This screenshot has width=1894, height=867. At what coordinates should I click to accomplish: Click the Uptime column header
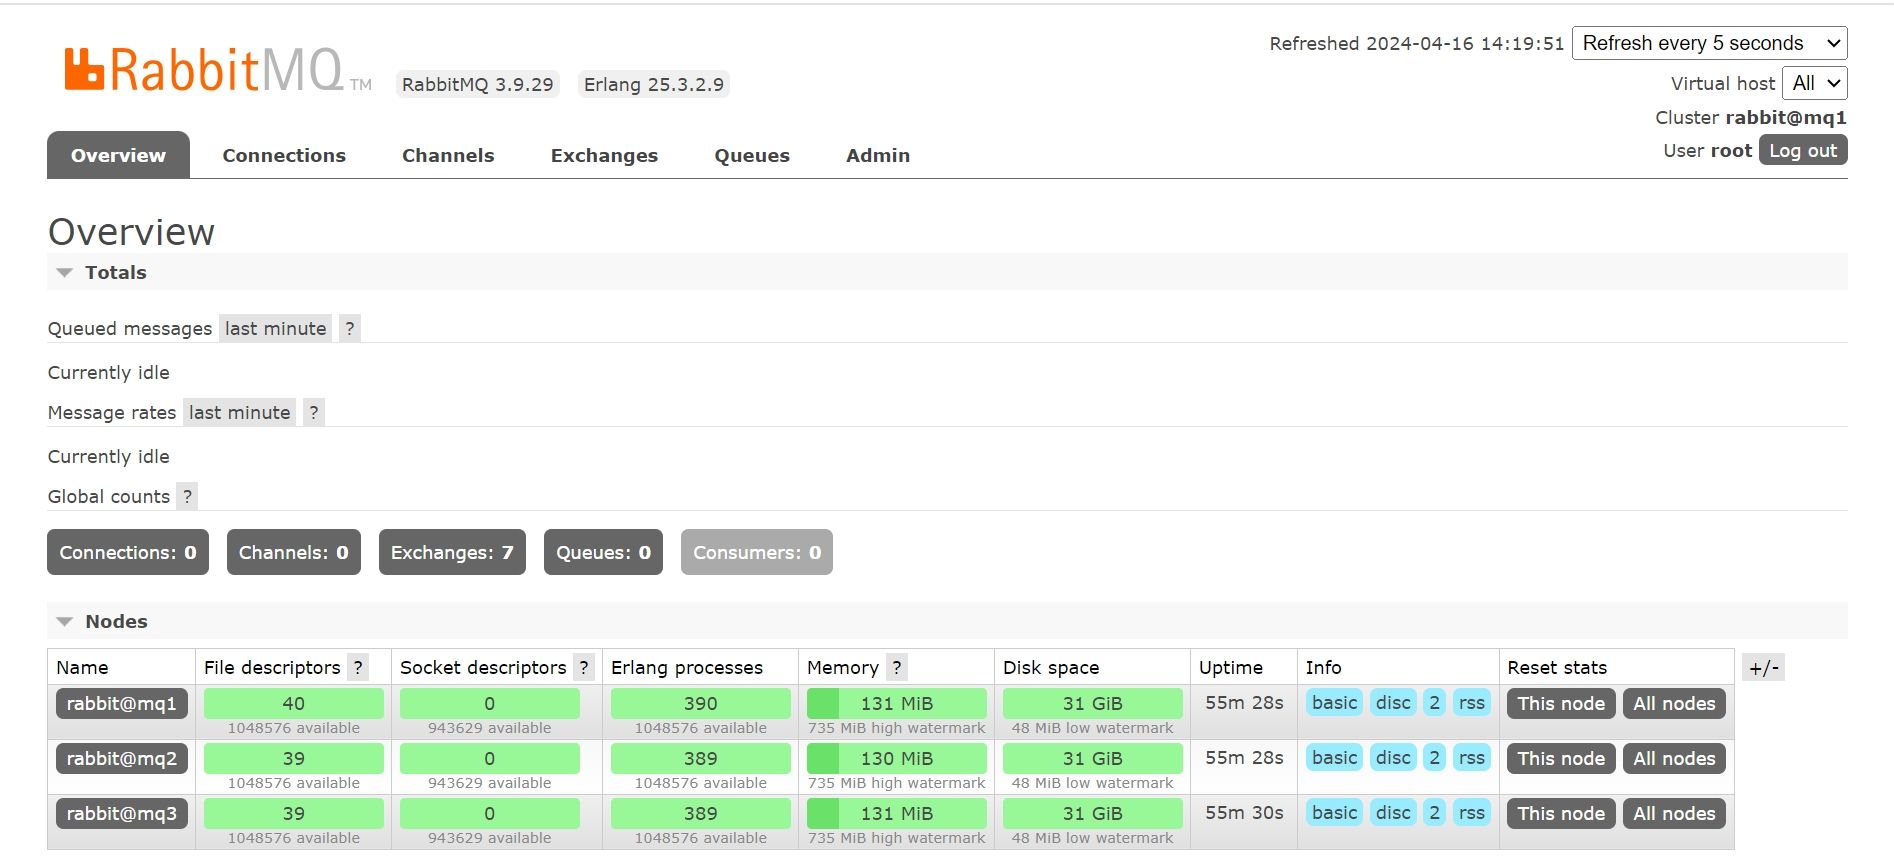click(x=1231, y=667)
